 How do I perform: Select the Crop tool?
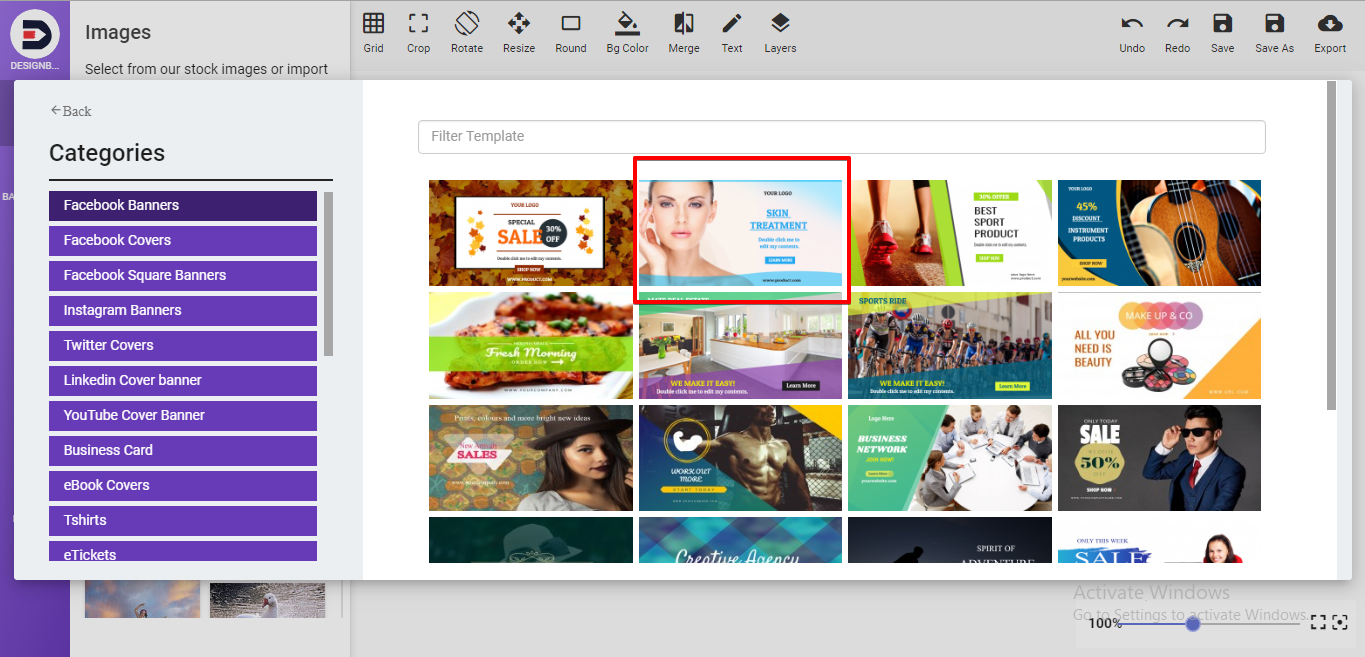pos(418,32)
